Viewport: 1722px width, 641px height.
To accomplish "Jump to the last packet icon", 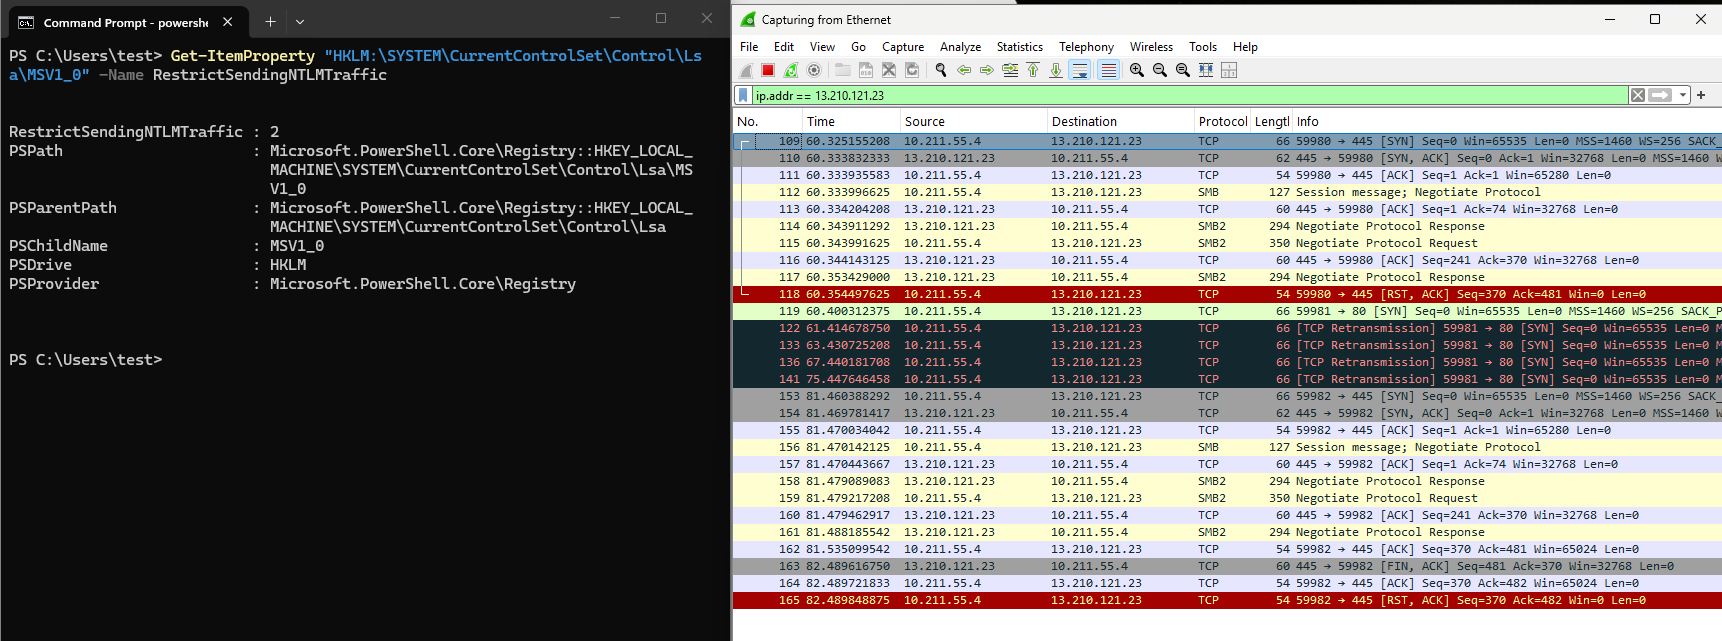I will (1056, 70).
